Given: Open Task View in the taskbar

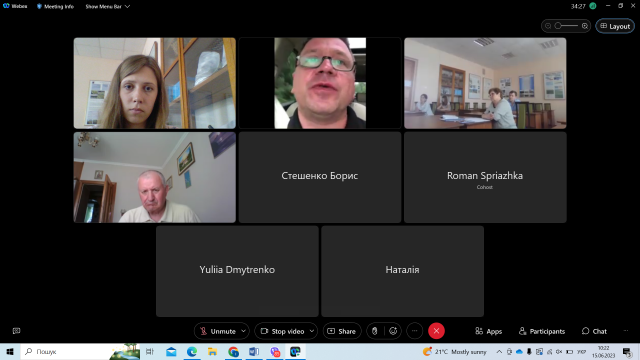Looking at the screenshot, I should coord(150,351).
